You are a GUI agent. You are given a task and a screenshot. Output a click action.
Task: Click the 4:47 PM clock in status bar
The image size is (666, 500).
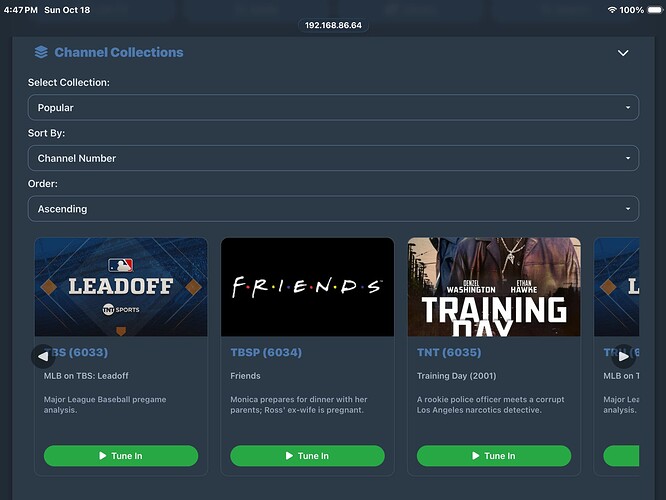(x=20, y=10)
